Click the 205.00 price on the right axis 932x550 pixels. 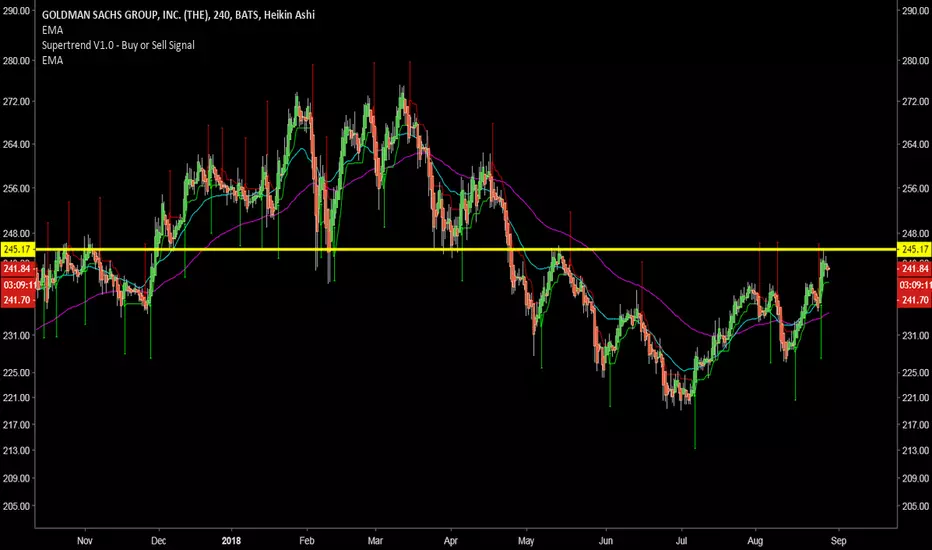click(915, 507)
